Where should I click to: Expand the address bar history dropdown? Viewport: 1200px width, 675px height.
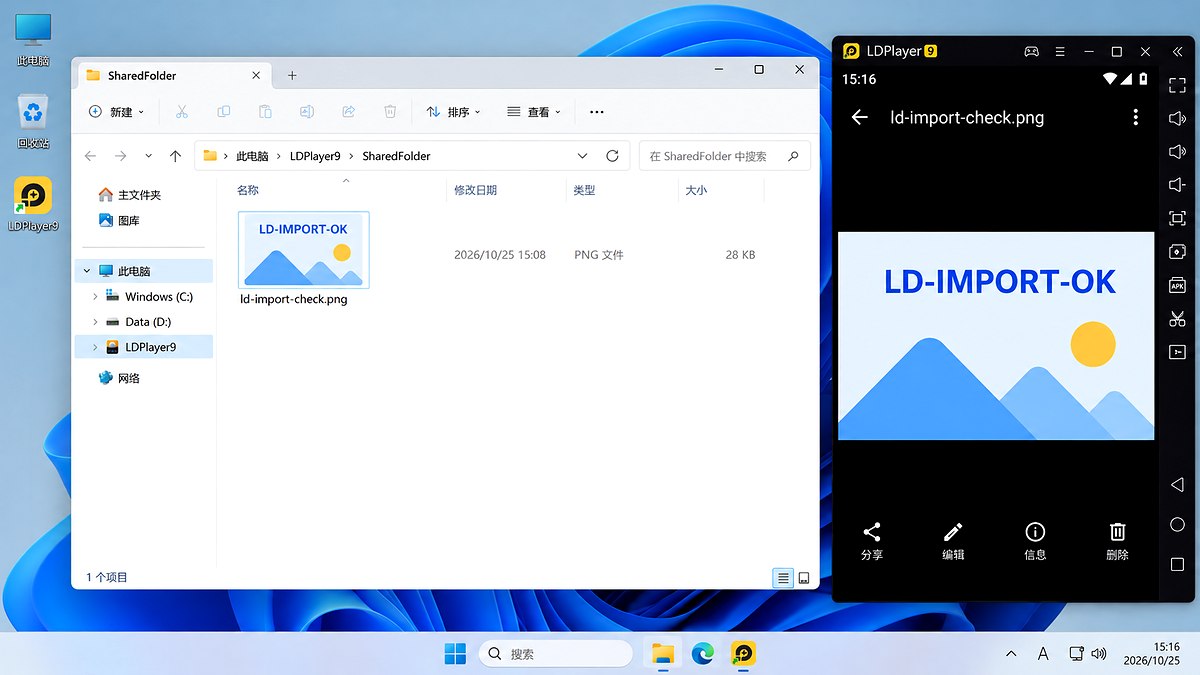point(583,156)
